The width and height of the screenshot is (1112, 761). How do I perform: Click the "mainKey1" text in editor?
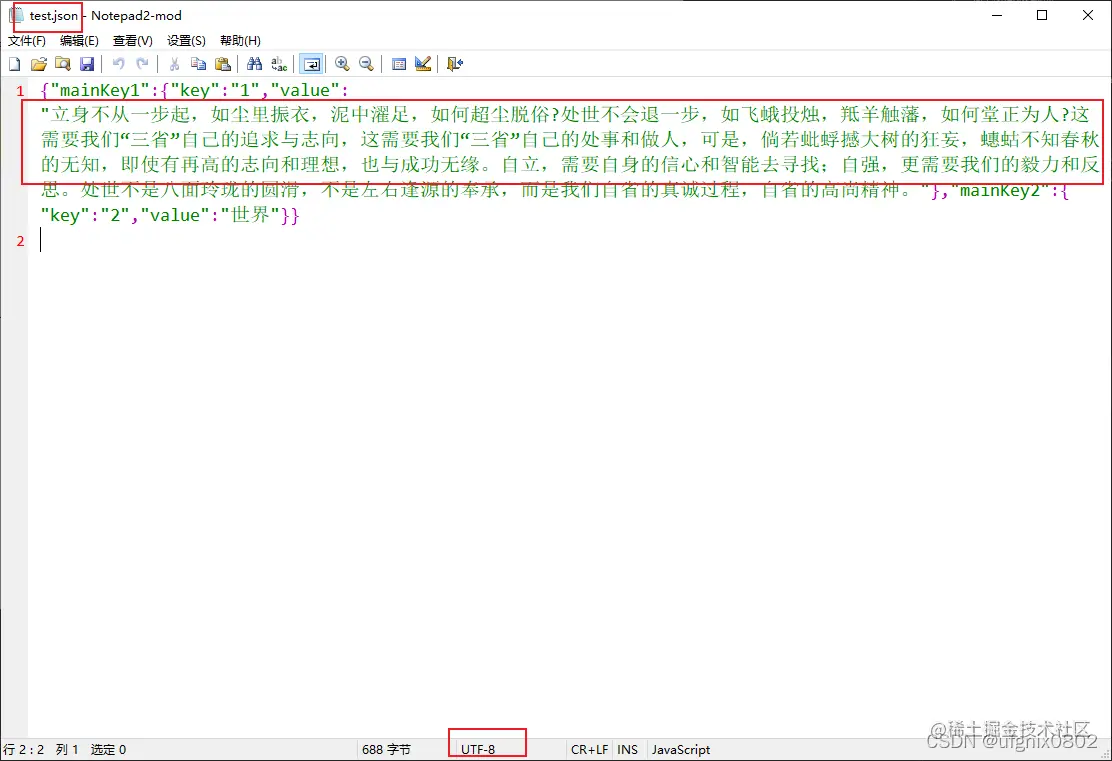(x=100, y=90)
